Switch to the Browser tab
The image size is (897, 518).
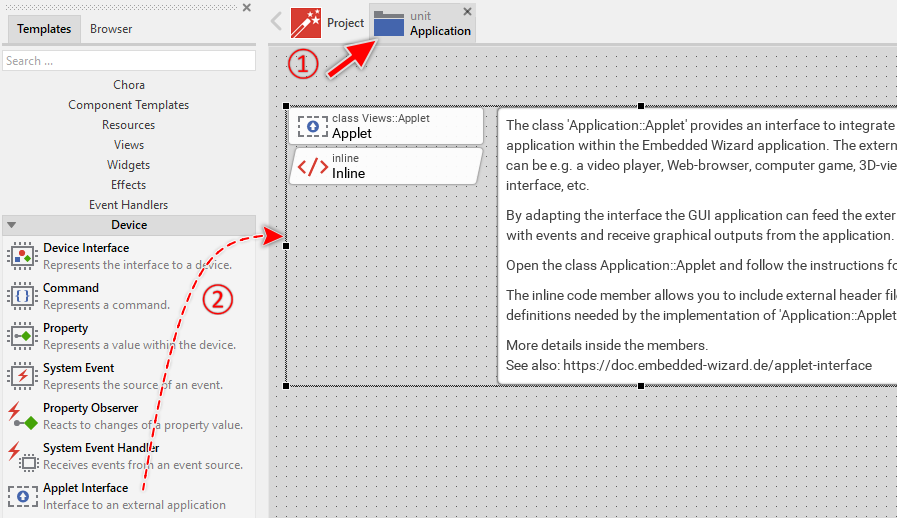[x=111, y=29]
